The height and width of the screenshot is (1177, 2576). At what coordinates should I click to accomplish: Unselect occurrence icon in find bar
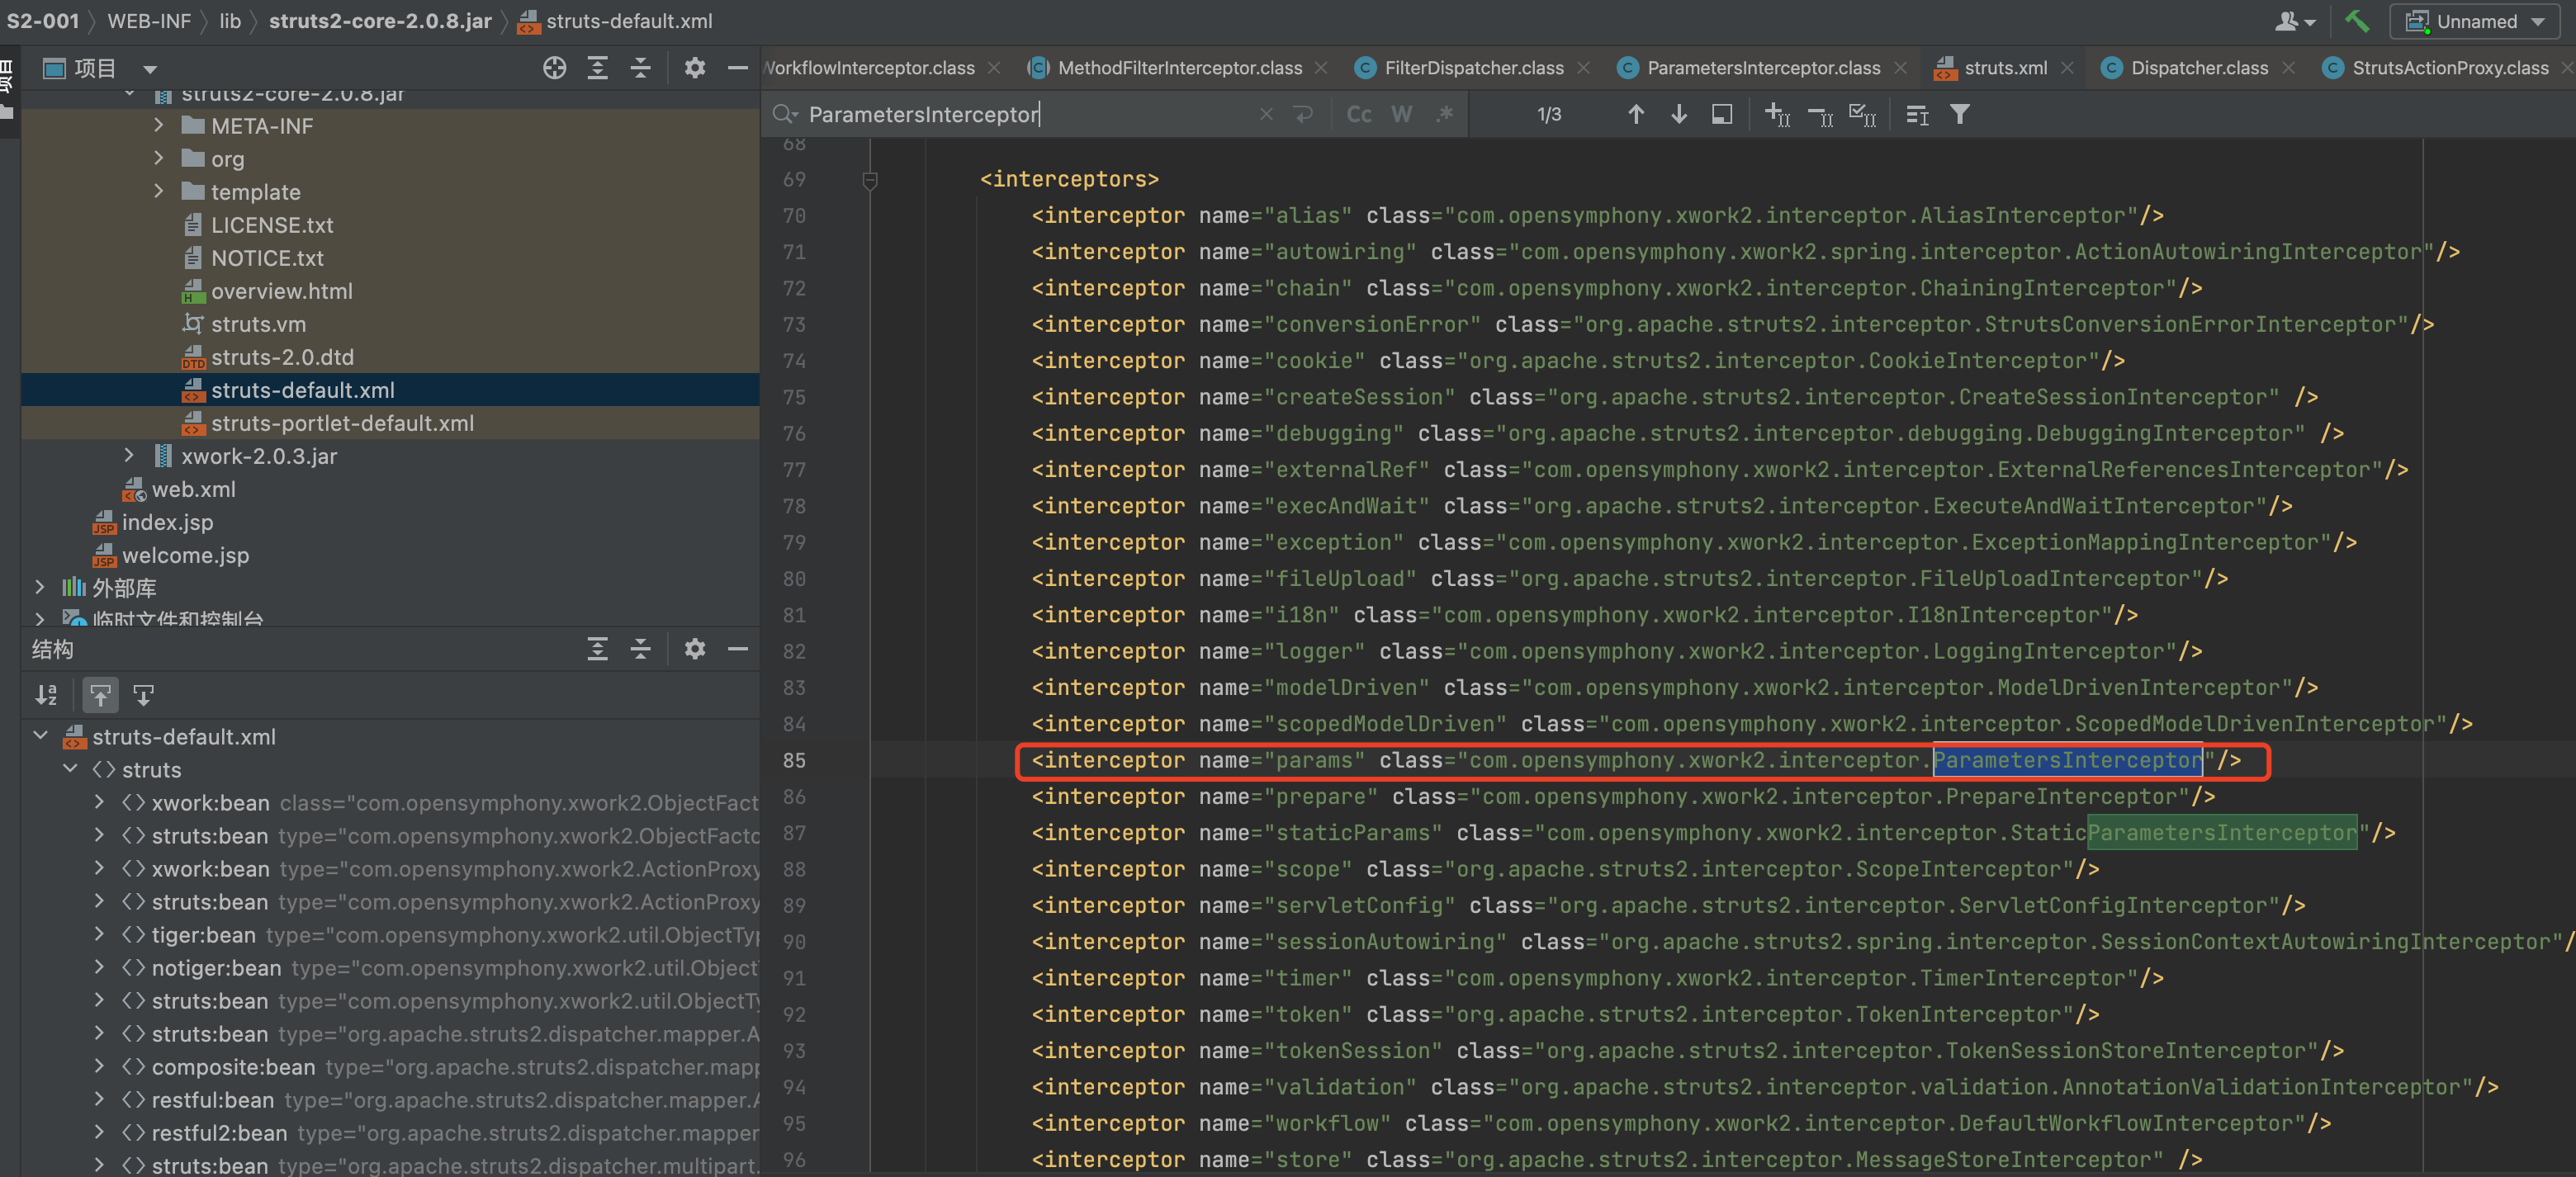(x=1820, y=116)
